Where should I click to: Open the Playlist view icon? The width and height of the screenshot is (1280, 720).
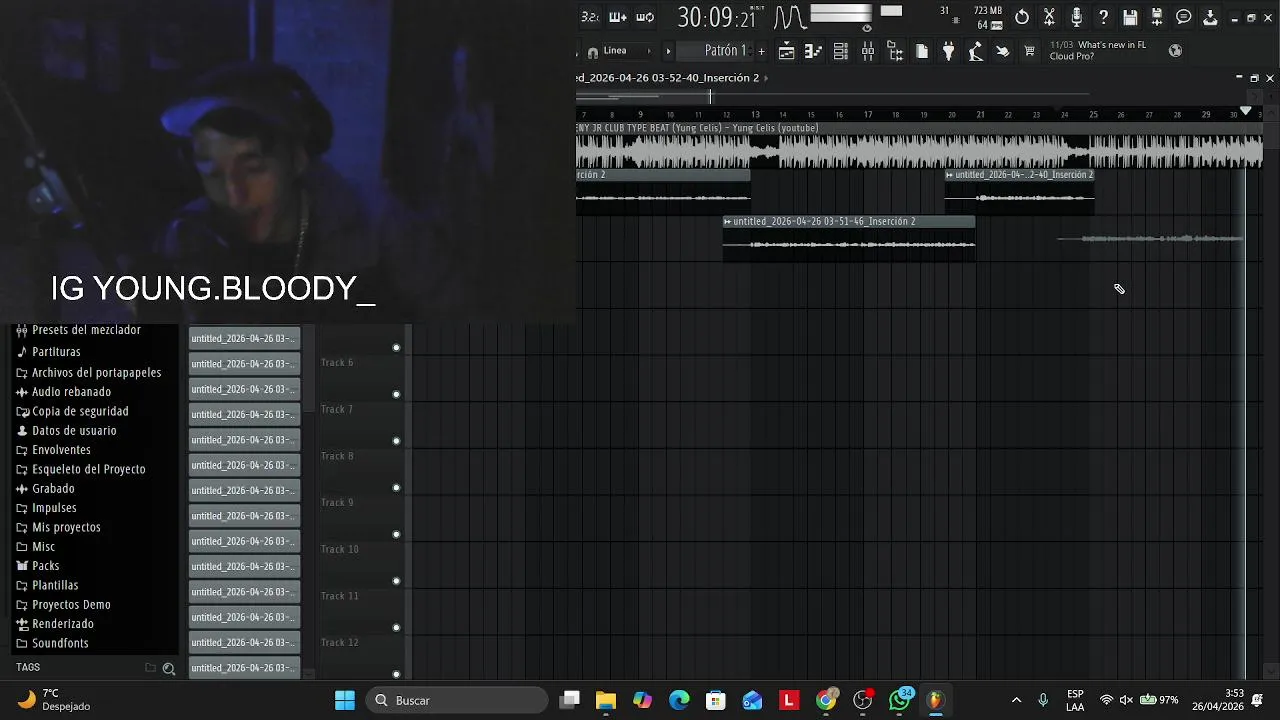[x=786, y=51]
